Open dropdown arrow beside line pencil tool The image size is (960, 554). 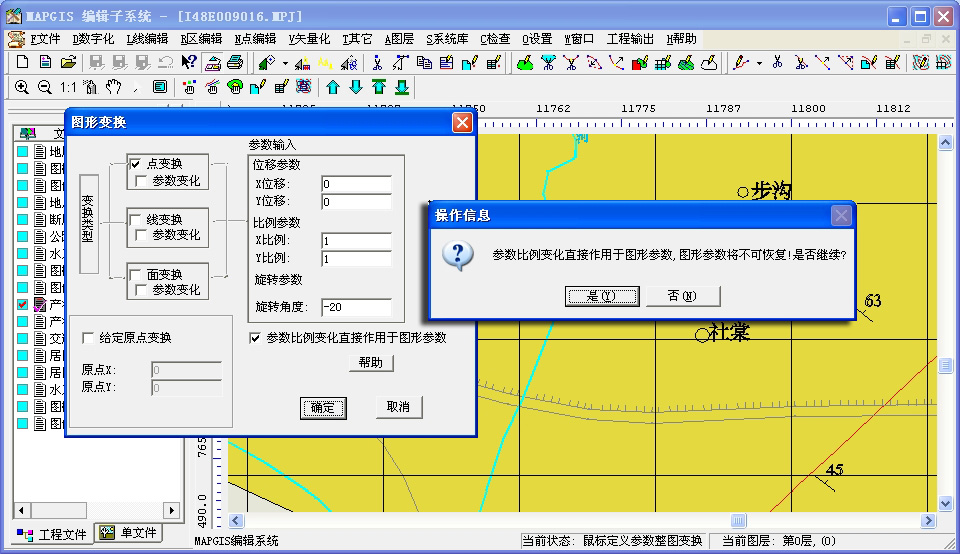pos(759,63)
